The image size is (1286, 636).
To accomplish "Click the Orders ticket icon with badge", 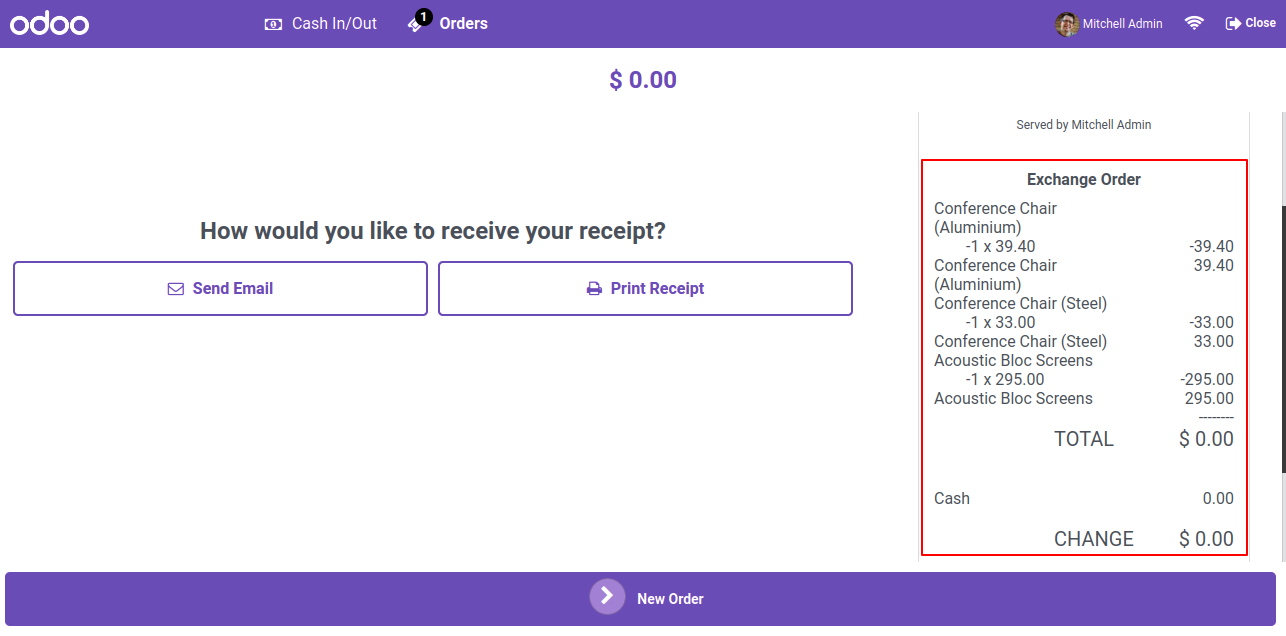I will tap(419, 22).
